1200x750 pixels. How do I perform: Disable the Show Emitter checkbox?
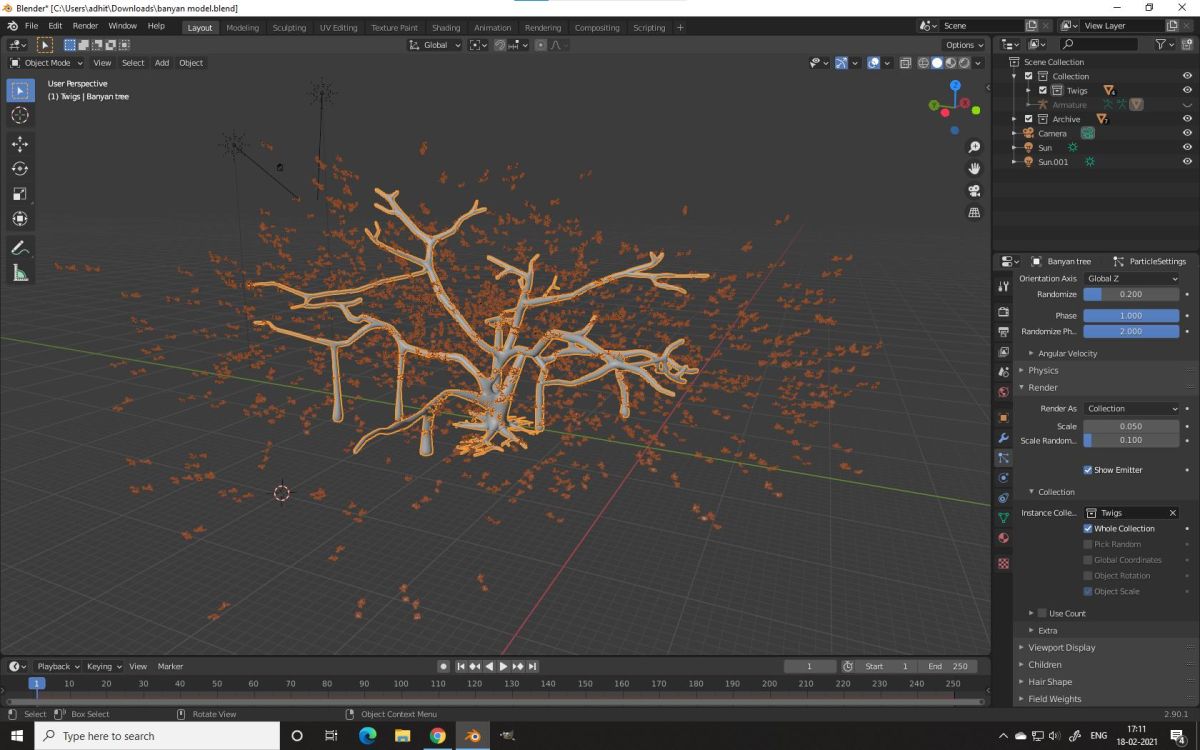point(1088,470)
